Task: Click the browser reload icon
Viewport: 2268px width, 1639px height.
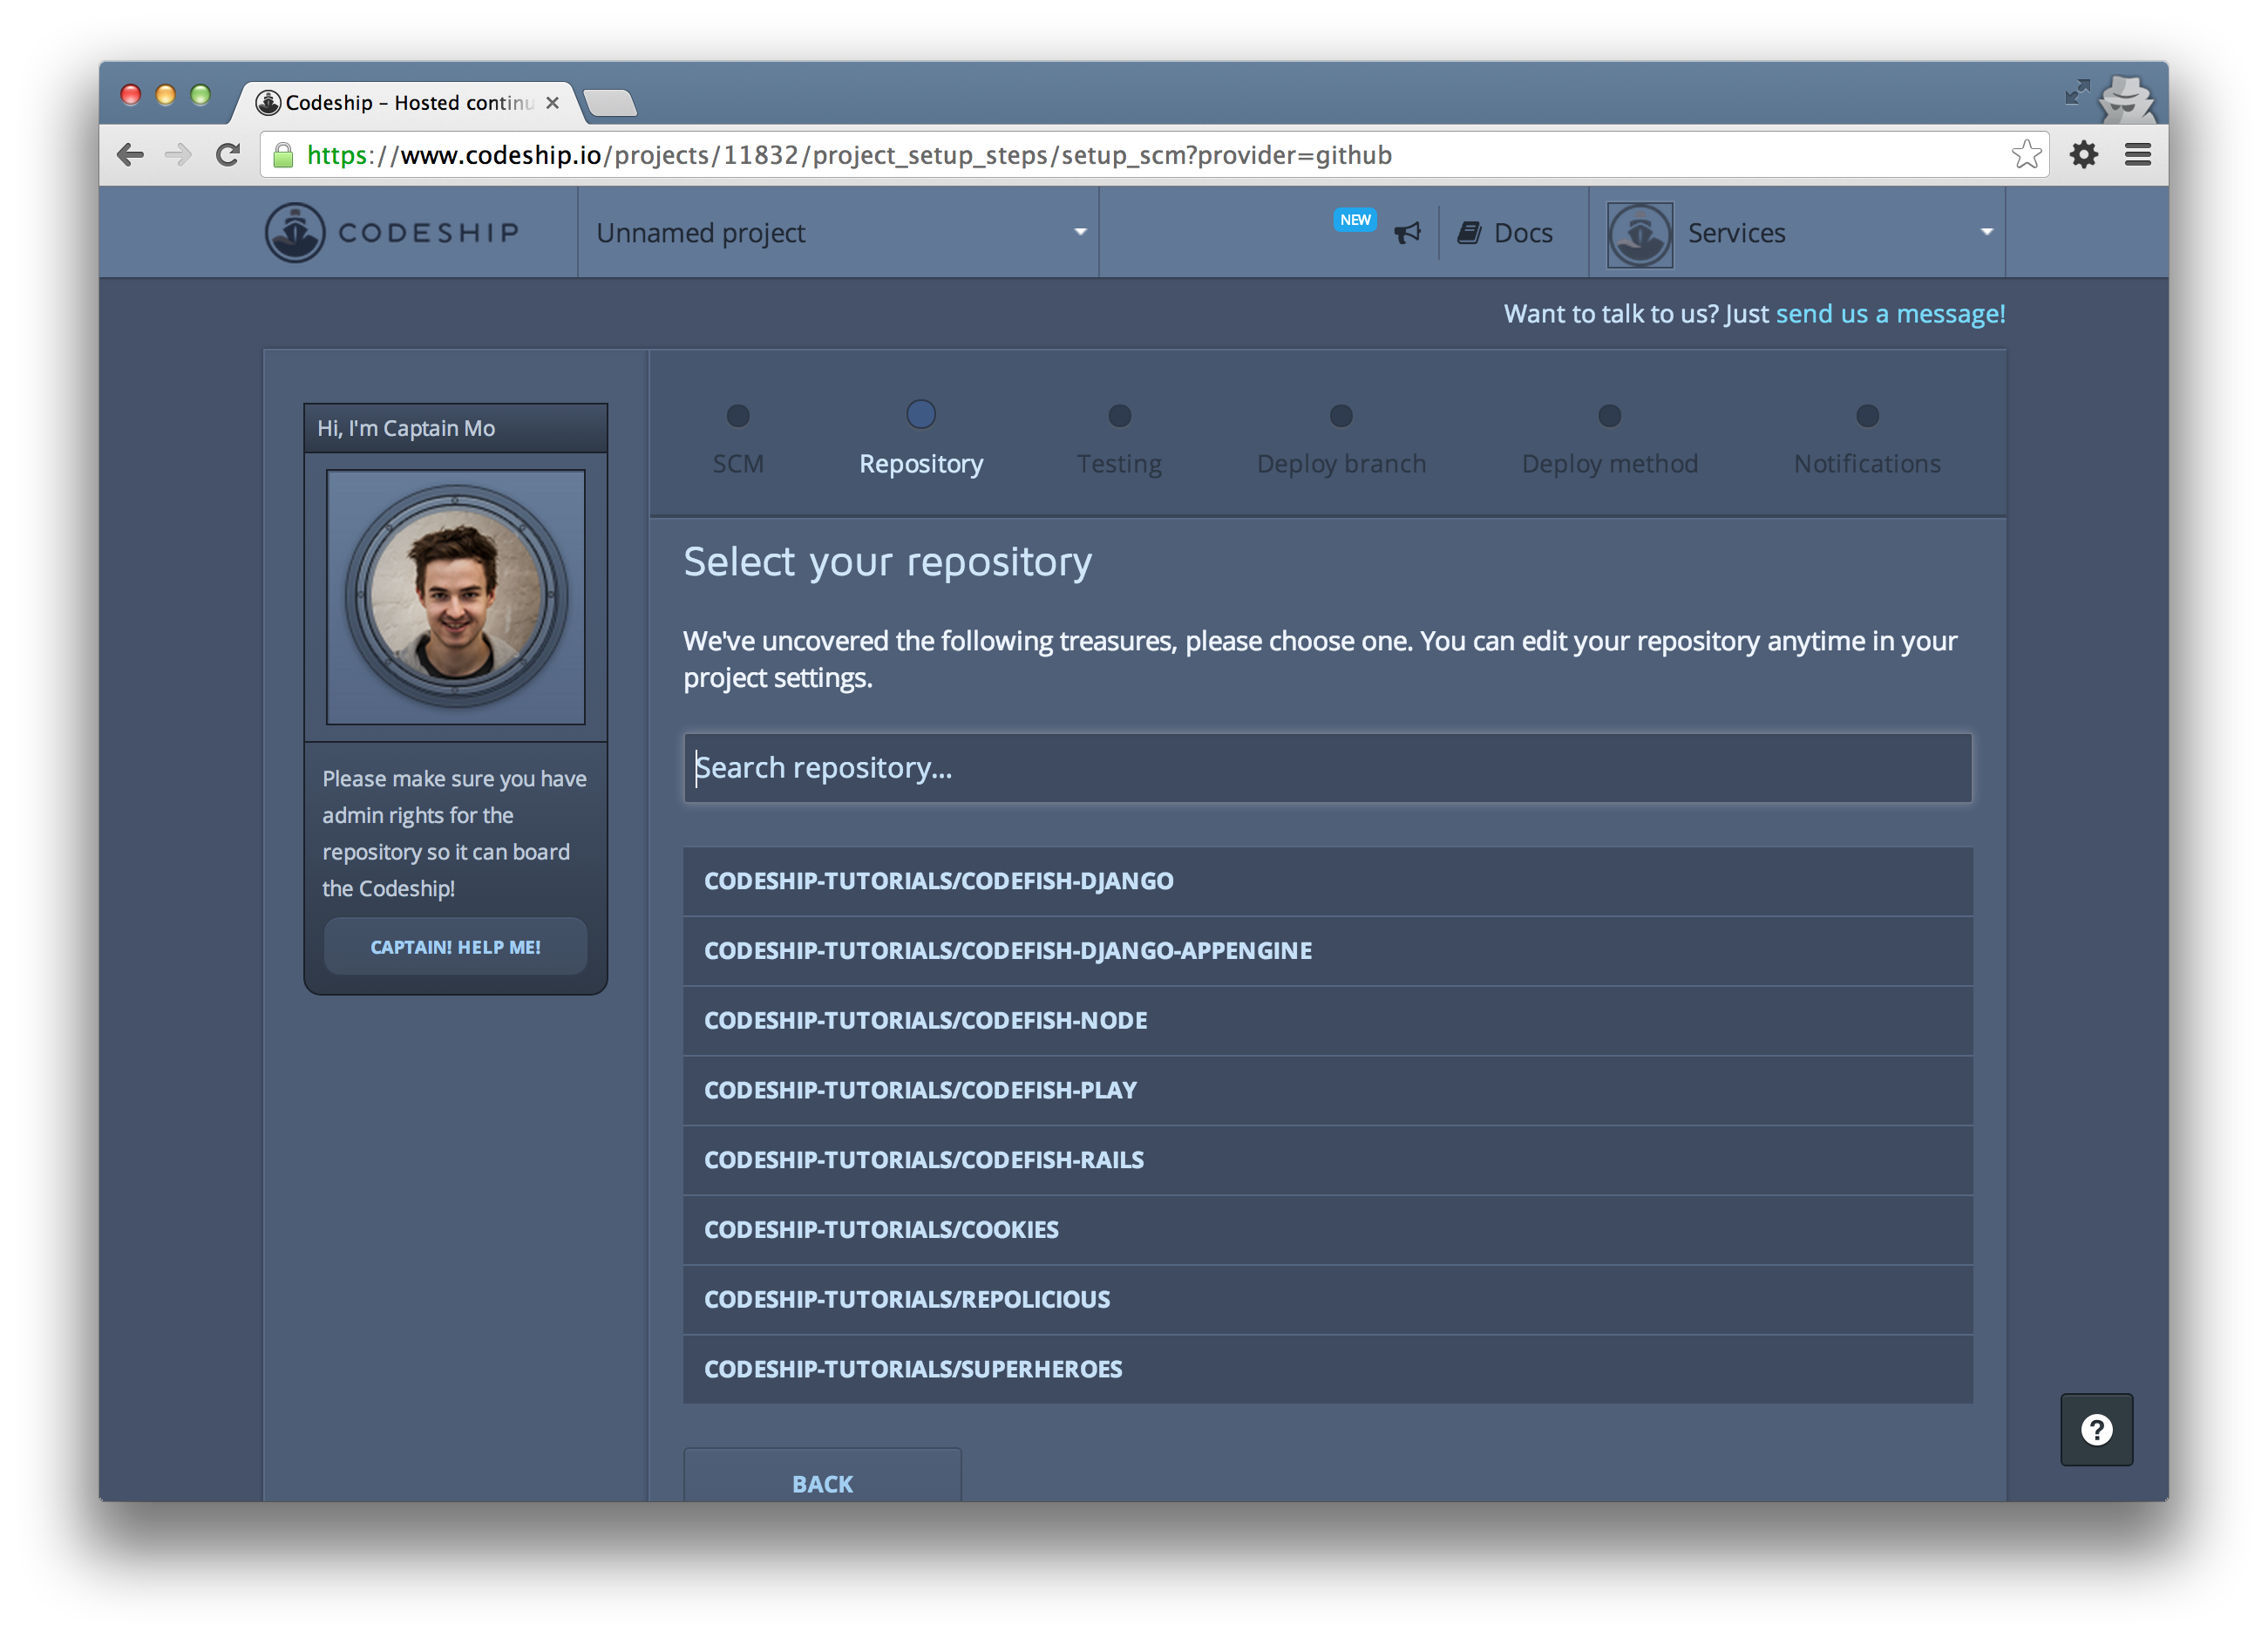Action: [228, 155]
